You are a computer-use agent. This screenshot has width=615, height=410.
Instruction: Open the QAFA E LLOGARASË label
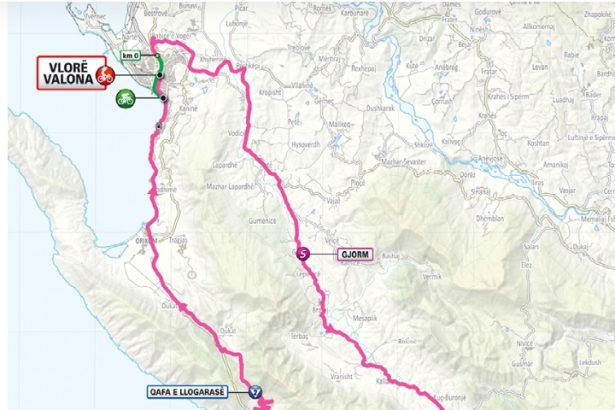187,392
